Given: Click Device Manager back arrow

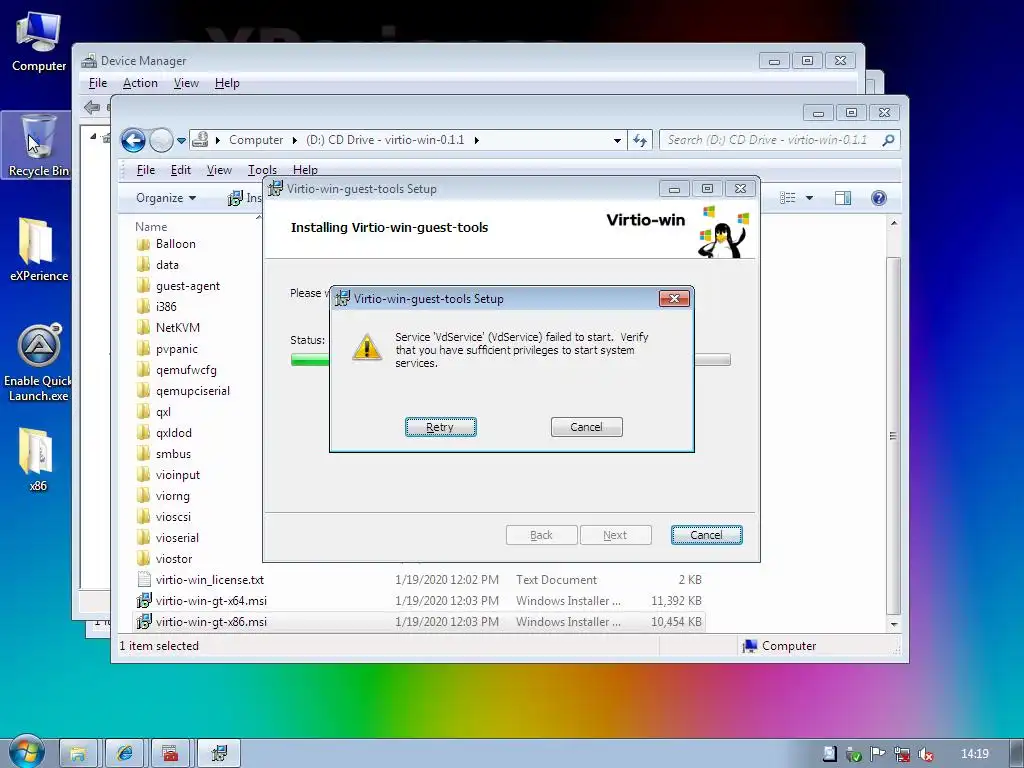Looking at the screenshot, I should tap(92, 107).
